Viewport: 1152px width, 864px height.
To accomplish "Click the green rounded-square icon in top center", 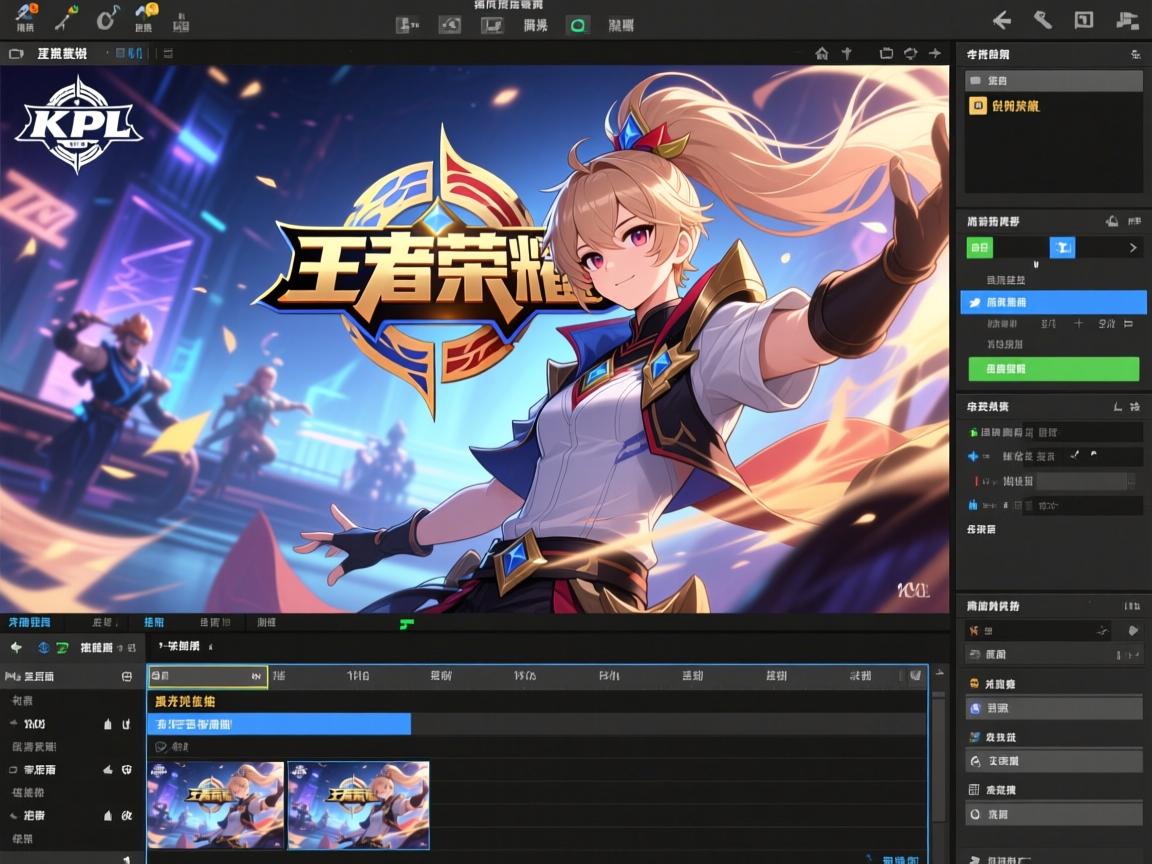I will coord(577,25).
